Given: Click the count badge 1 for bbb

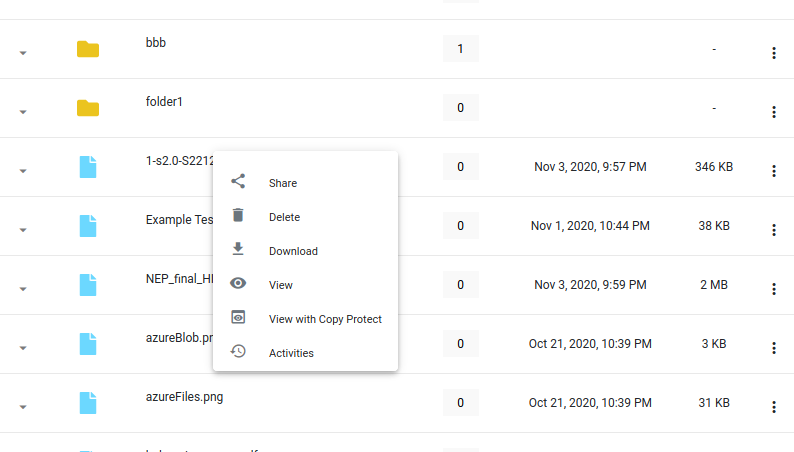Looking at the screenshot, I should click(460, 49).
